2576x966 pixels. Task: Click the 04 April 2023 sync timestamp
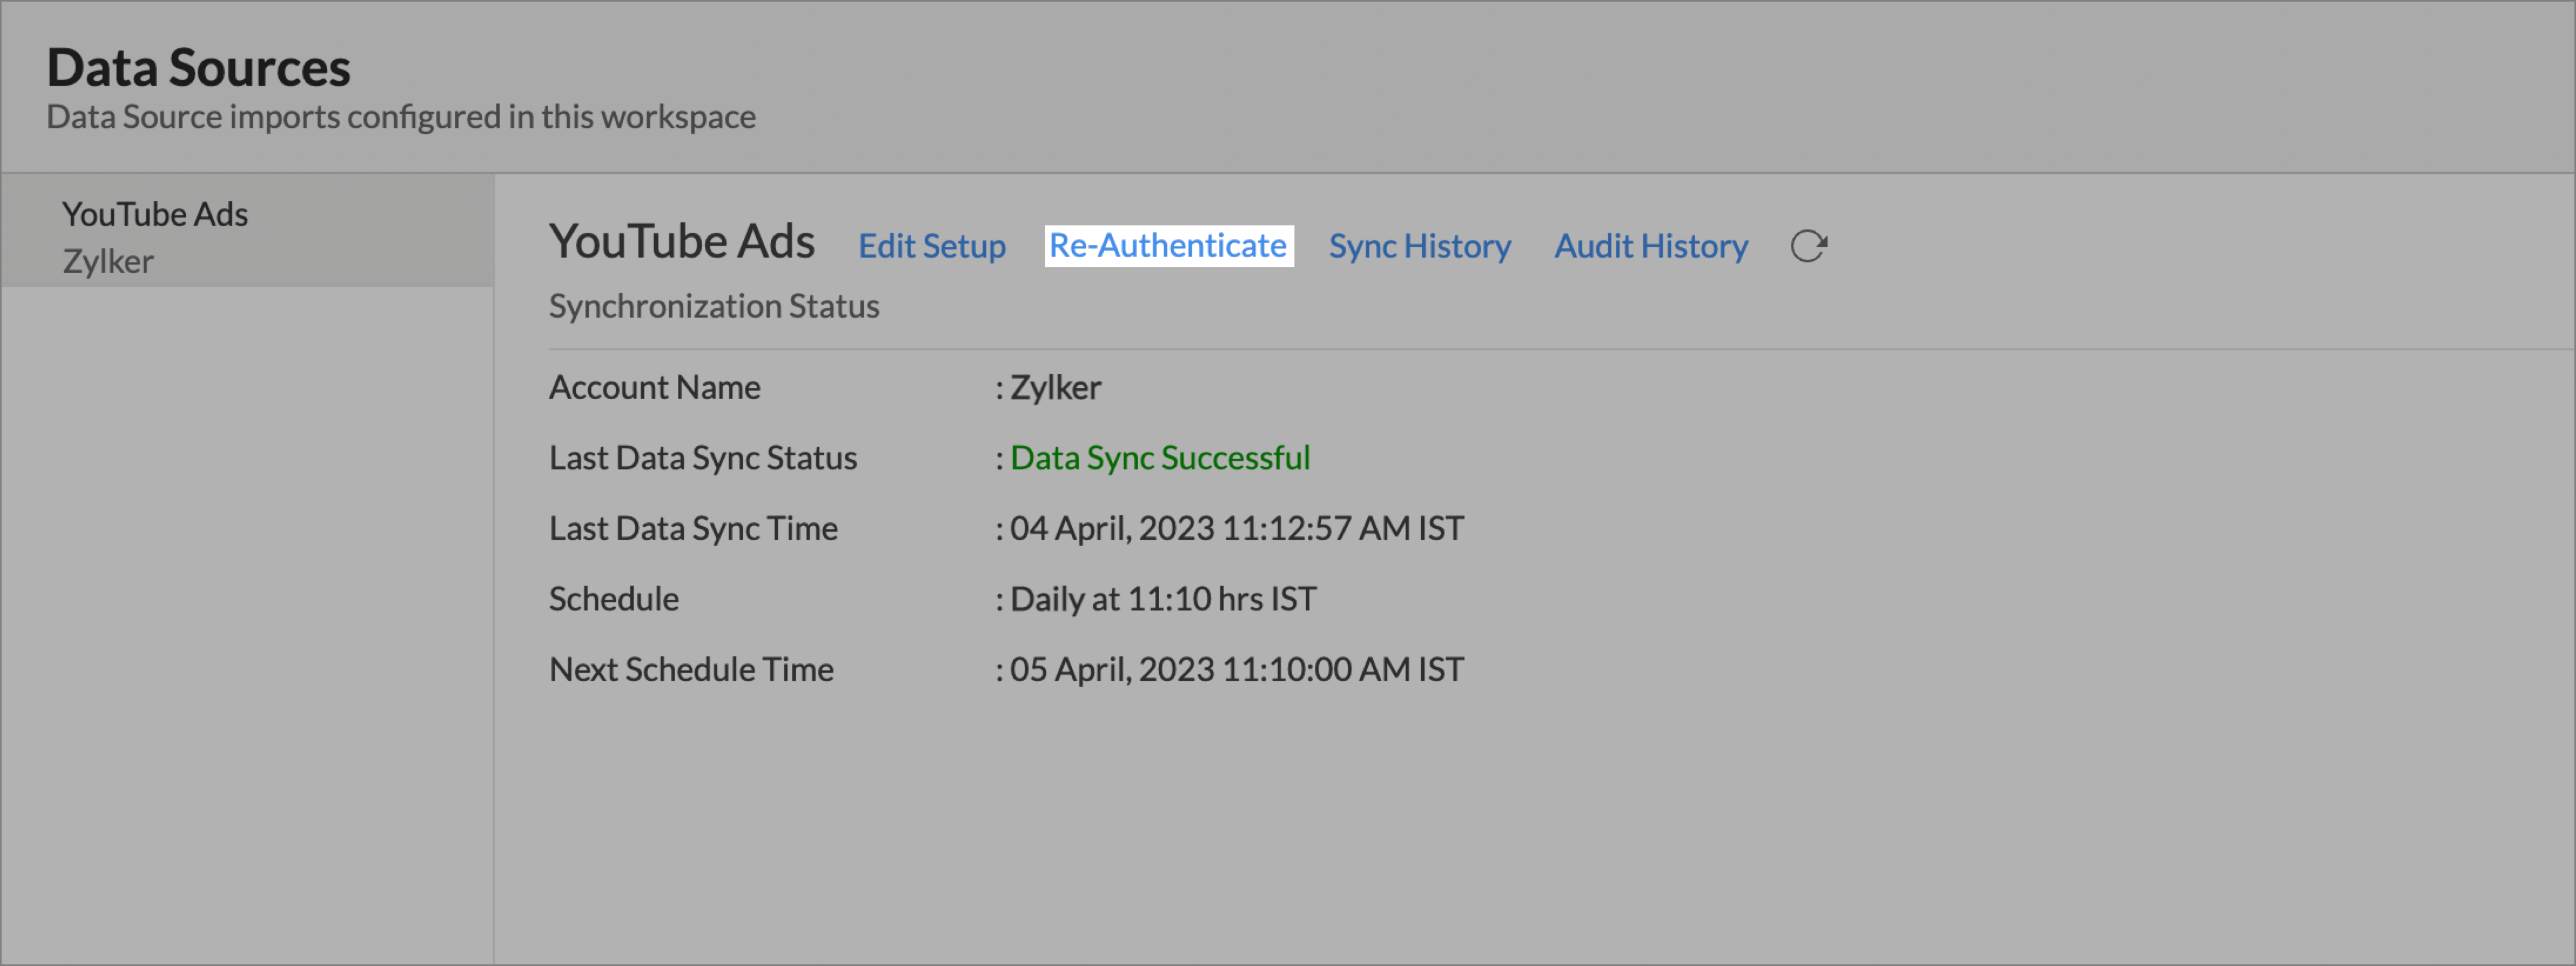[1236, 528]
